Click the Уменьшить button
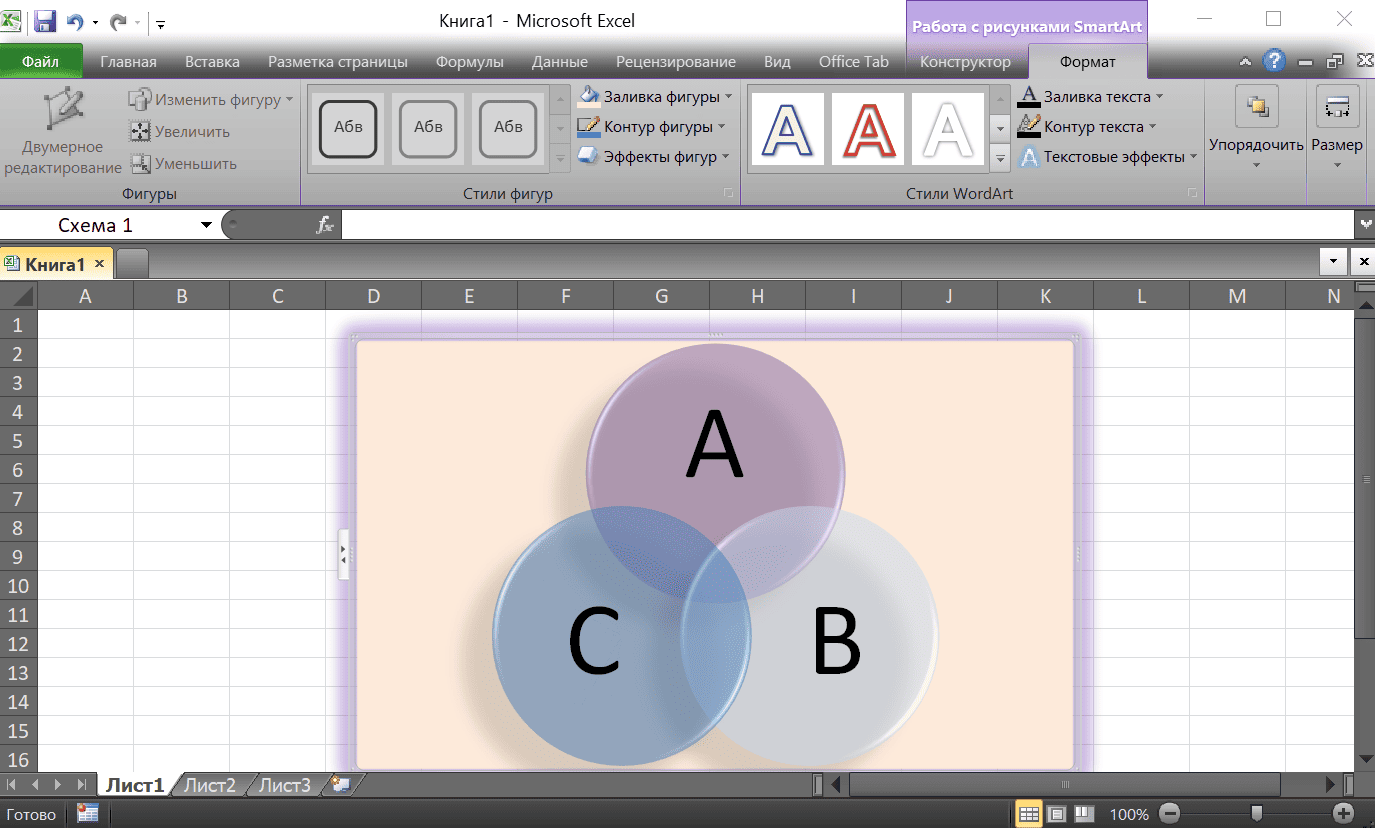The height and width of the screenshot is (828, 1375). click(183, 164)
